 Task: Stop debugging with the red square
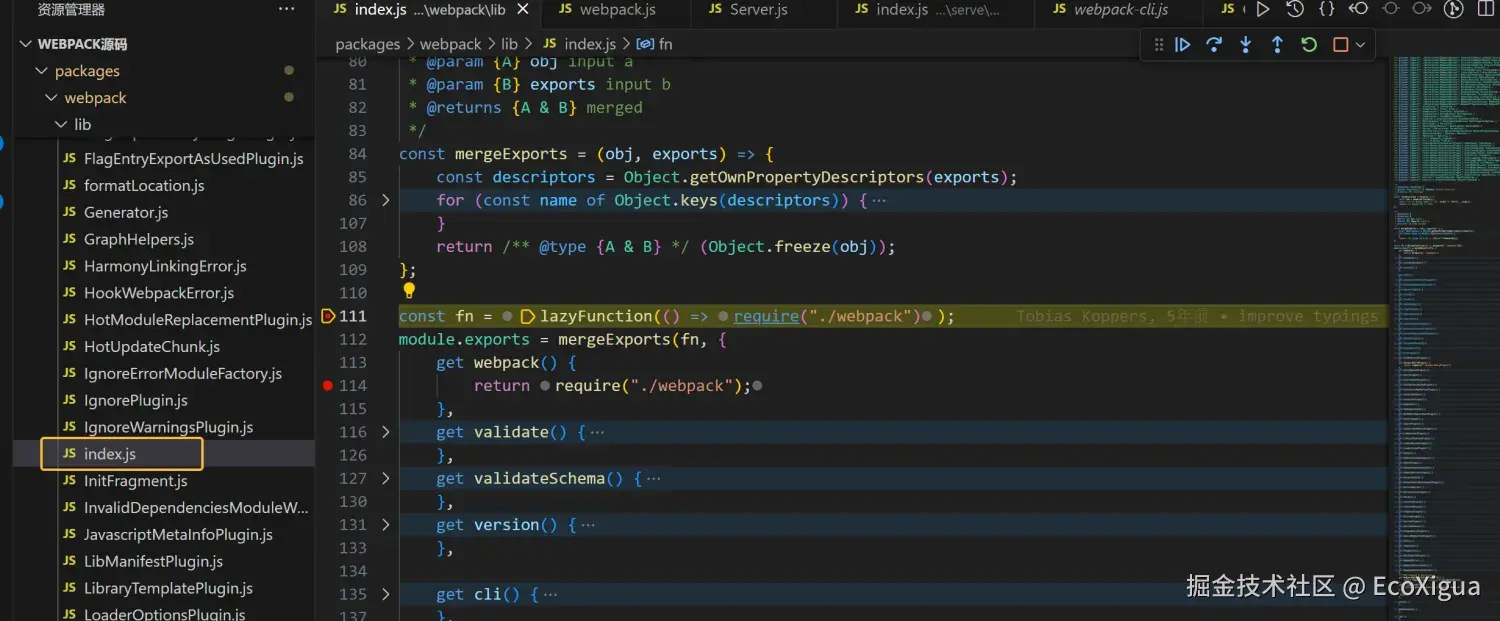pyautogui.click(x=1341, y=45)
